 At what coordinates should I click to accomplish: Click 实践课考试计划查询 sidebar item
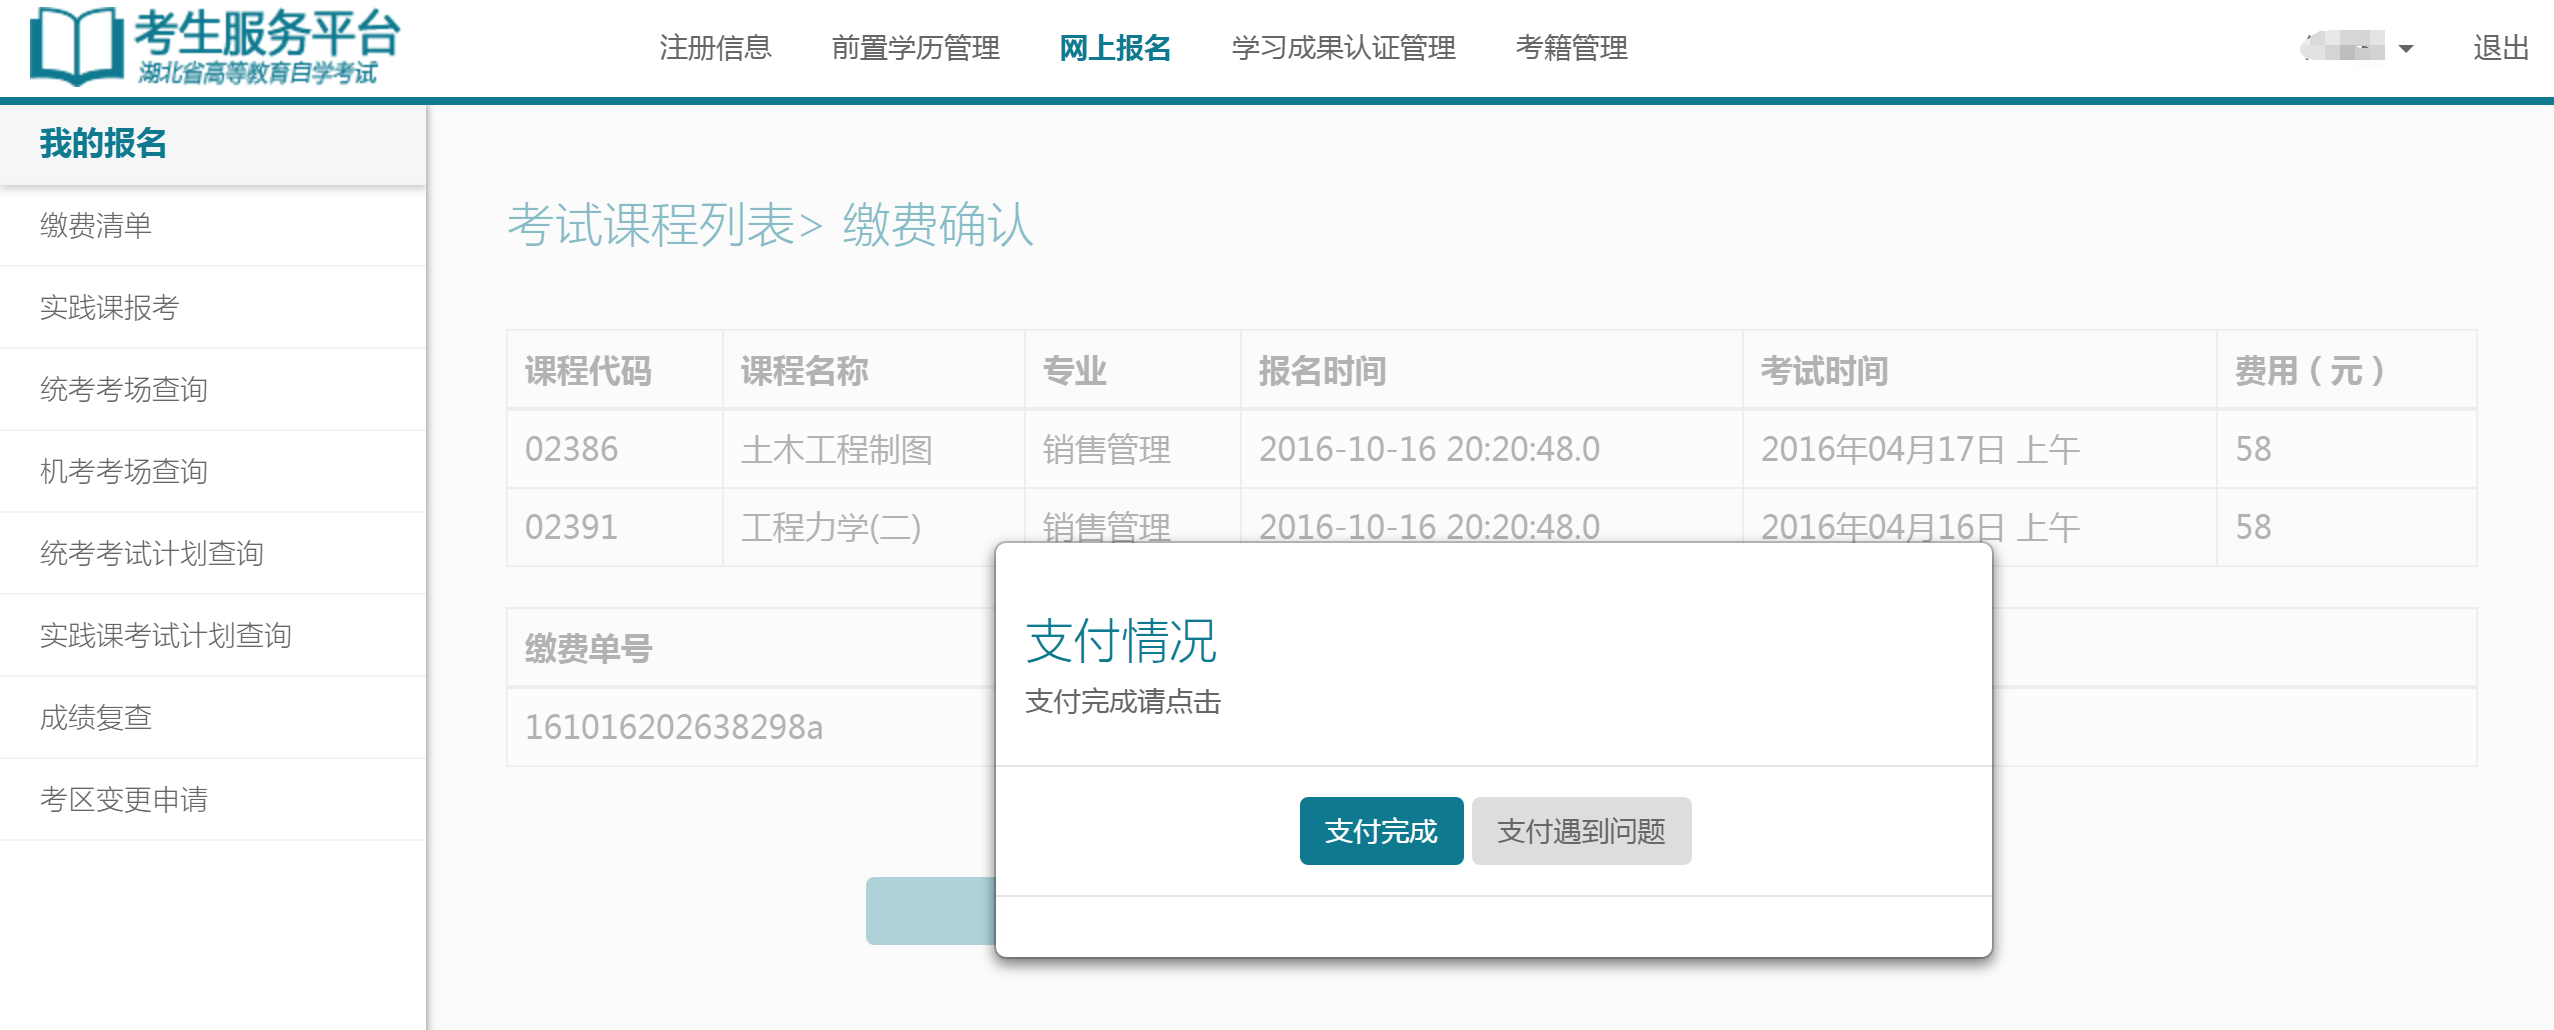166,636
